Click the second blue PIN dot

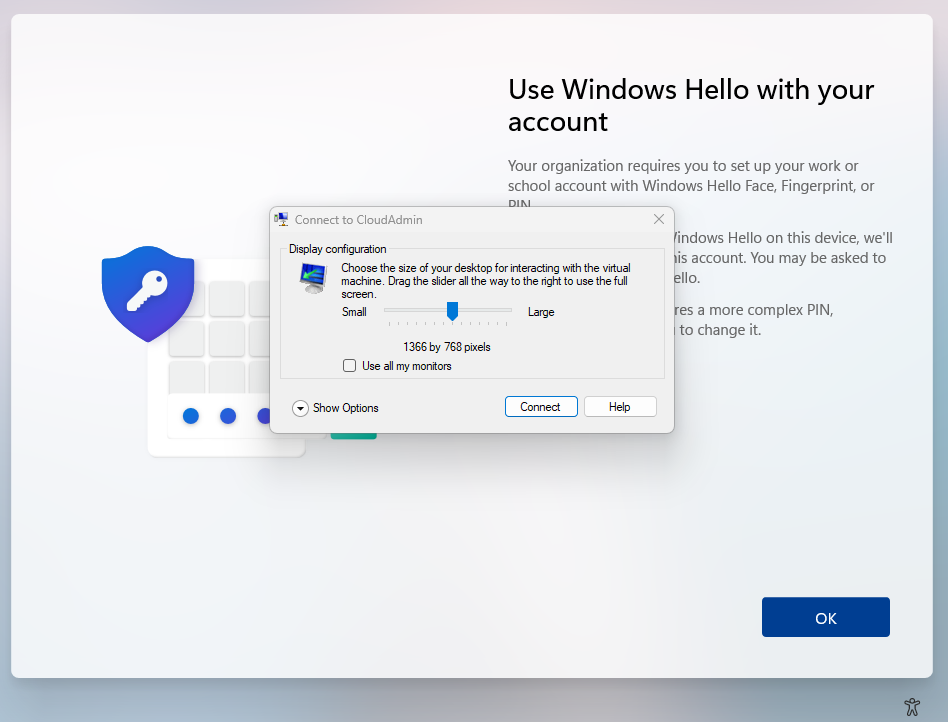(x=228, y=416)
